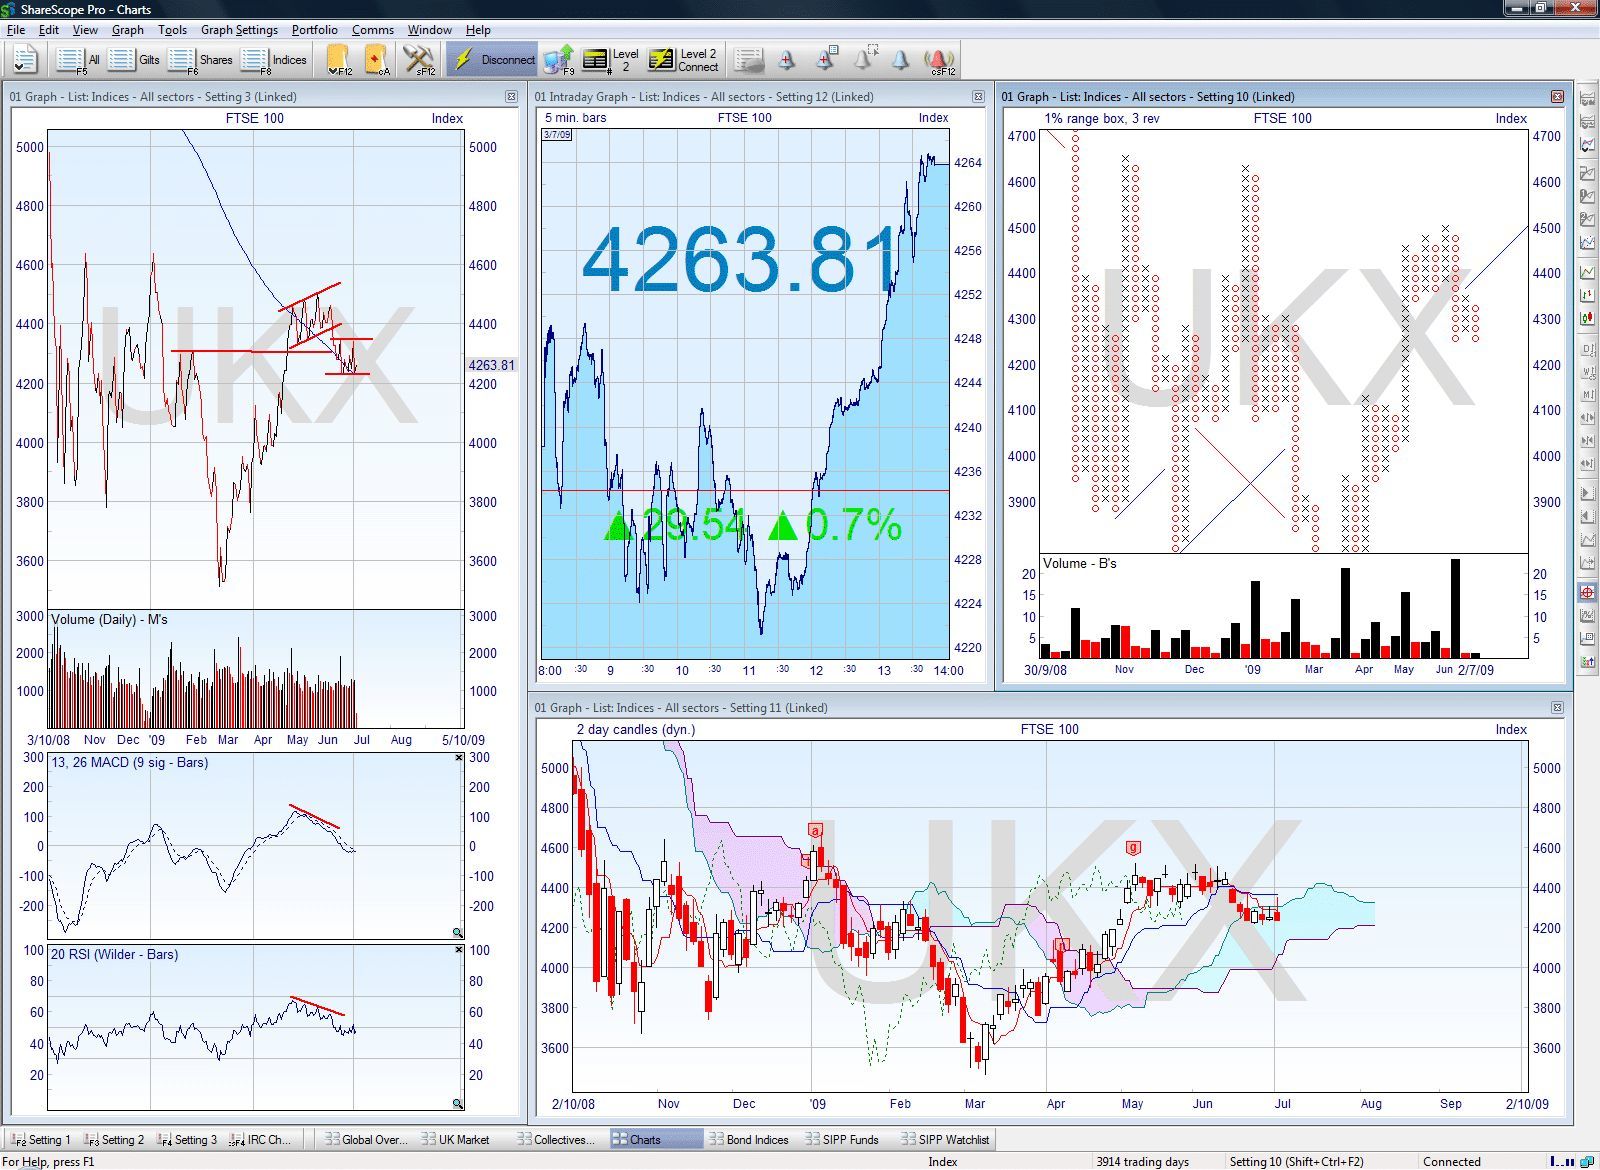Maximize the Setting 3 graph pane
Viewport: 1600px width, 1170px height.
[511, 97]
